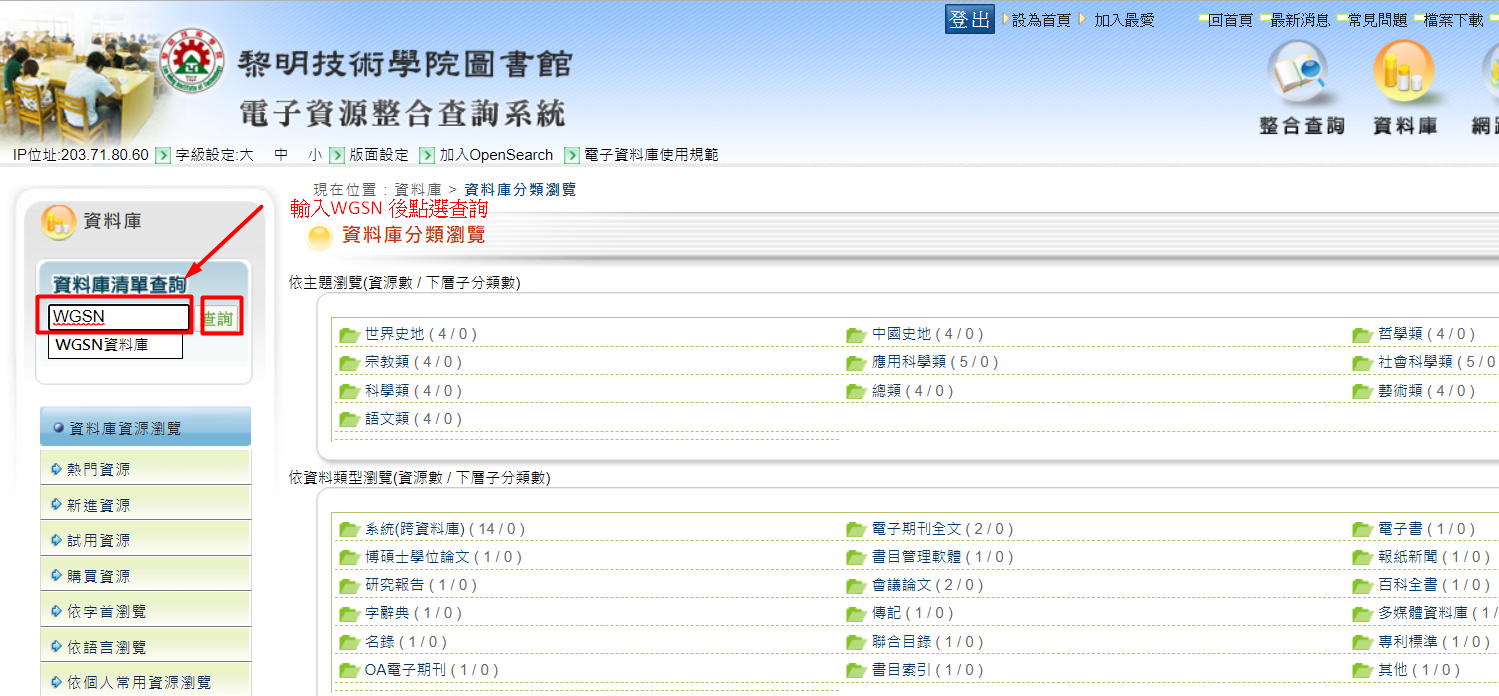Screen dimensions: 1499x696
Task: Click folder icon beside 字辭典
Action: (x=349, y=614)
